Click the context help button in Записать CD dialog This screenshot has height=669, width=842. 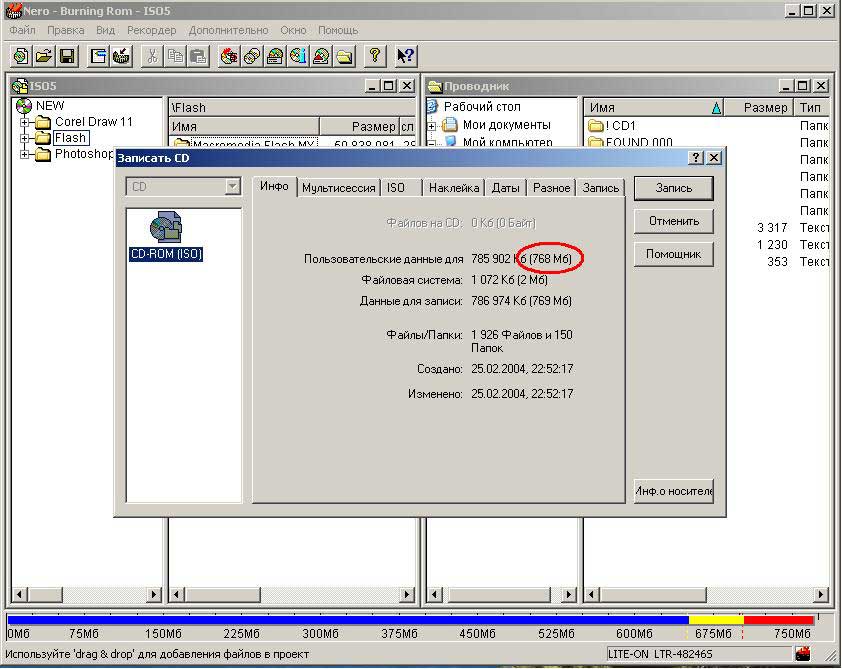tap(696, 157)
